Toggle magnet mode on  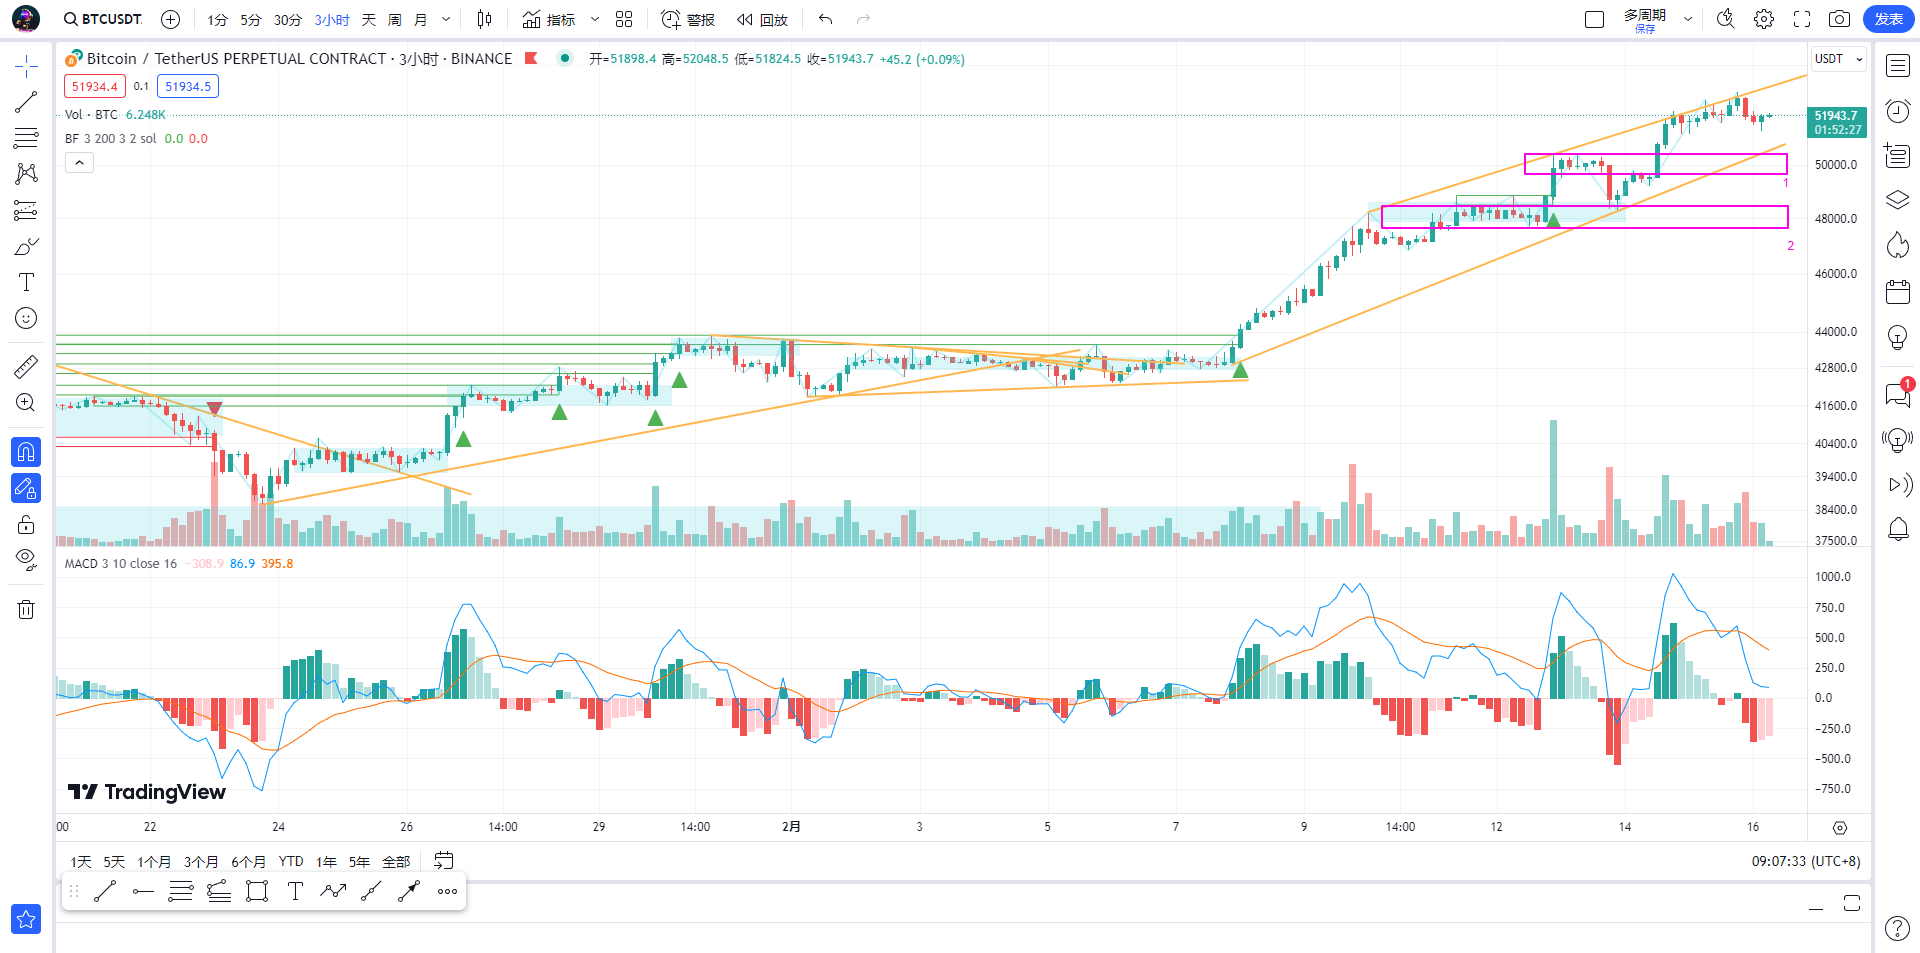(26, 452)
